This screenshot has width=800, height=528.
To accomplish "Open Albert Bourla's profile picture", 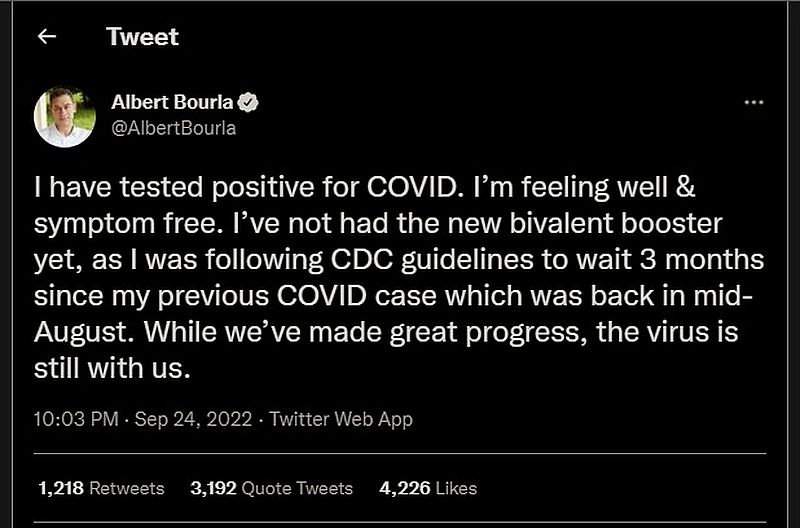I will point(65,117).
